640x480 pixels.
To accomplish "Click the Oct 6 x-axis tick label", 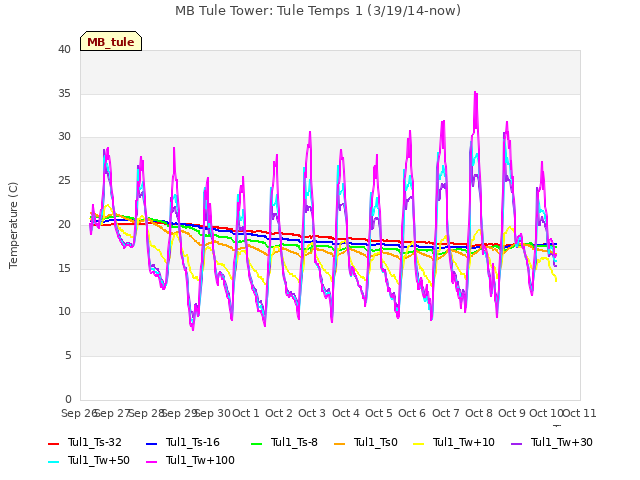I will 412,413.
